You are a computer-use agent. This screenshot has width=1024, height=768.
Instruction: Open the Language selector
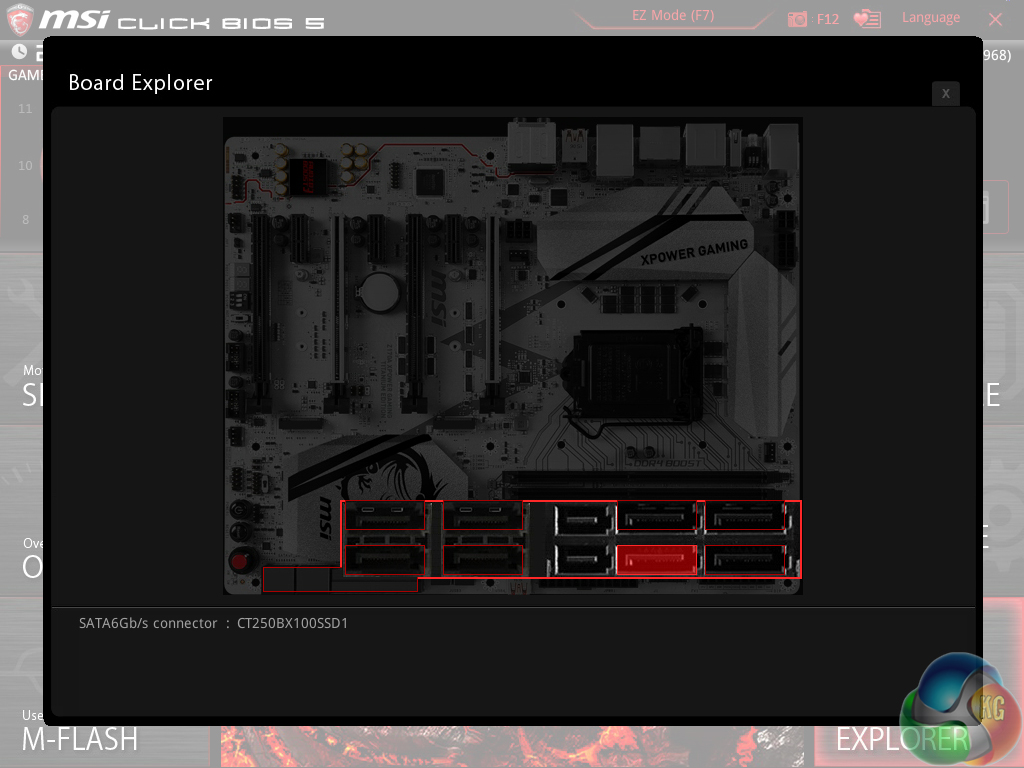click(x=931, y=18)
